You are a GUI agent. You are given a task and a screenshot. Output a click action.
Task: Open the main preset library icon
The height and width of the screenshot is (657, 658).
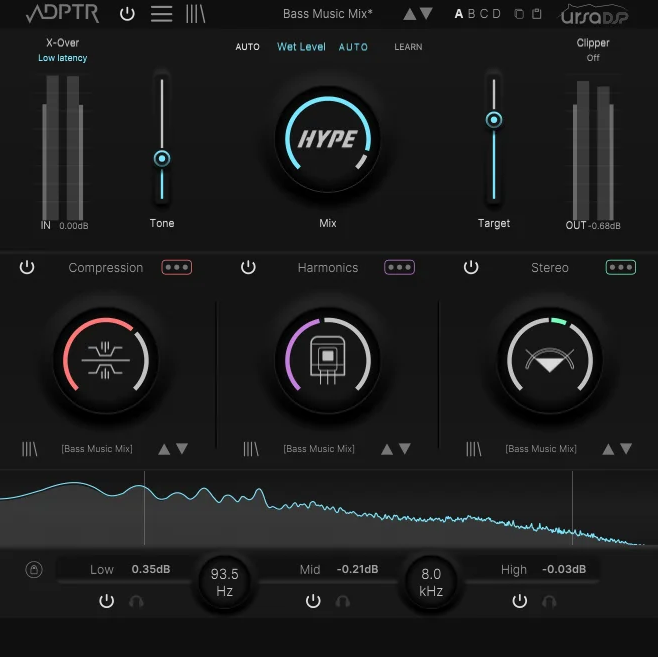196,14
